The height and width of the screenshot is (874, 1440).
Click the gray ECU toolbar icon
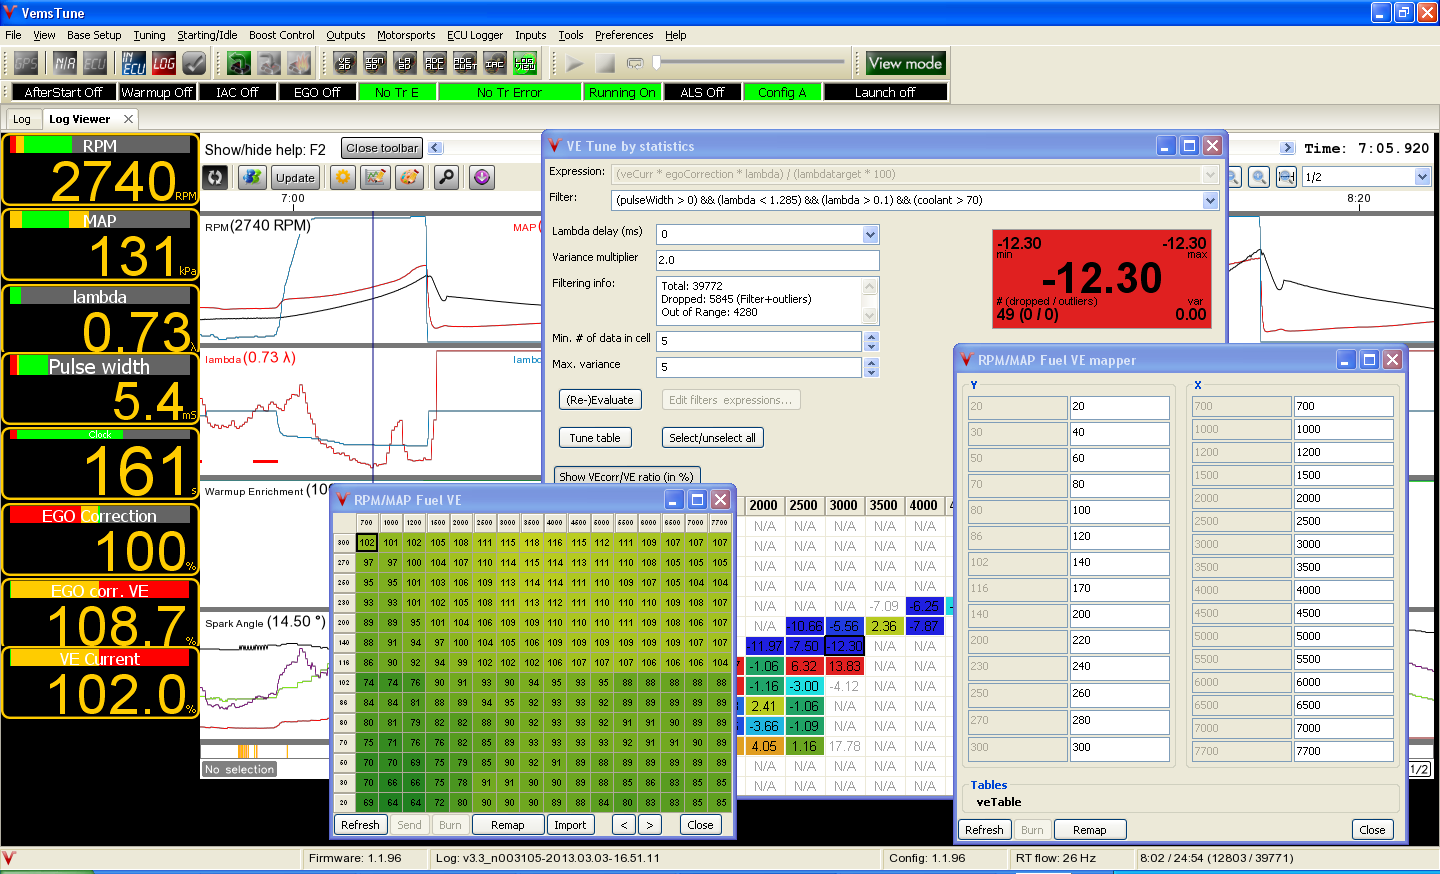(x=95, y=64)
